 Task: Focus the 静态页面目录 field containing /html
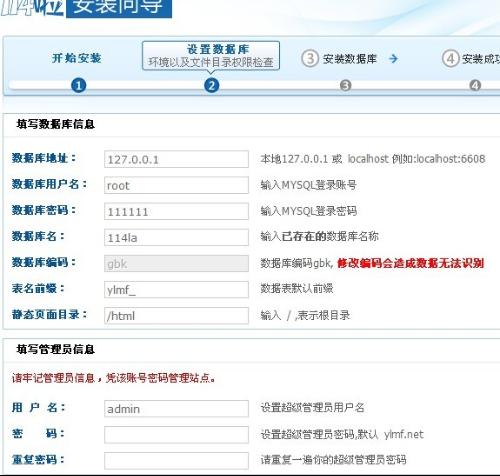pyautogui.click(x=176, y=316)
